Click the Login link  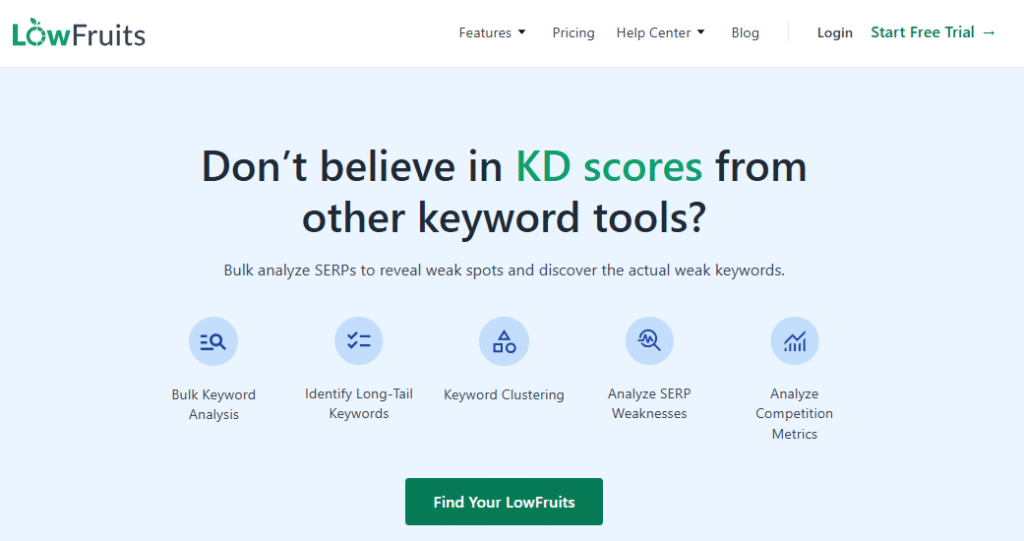834,33
